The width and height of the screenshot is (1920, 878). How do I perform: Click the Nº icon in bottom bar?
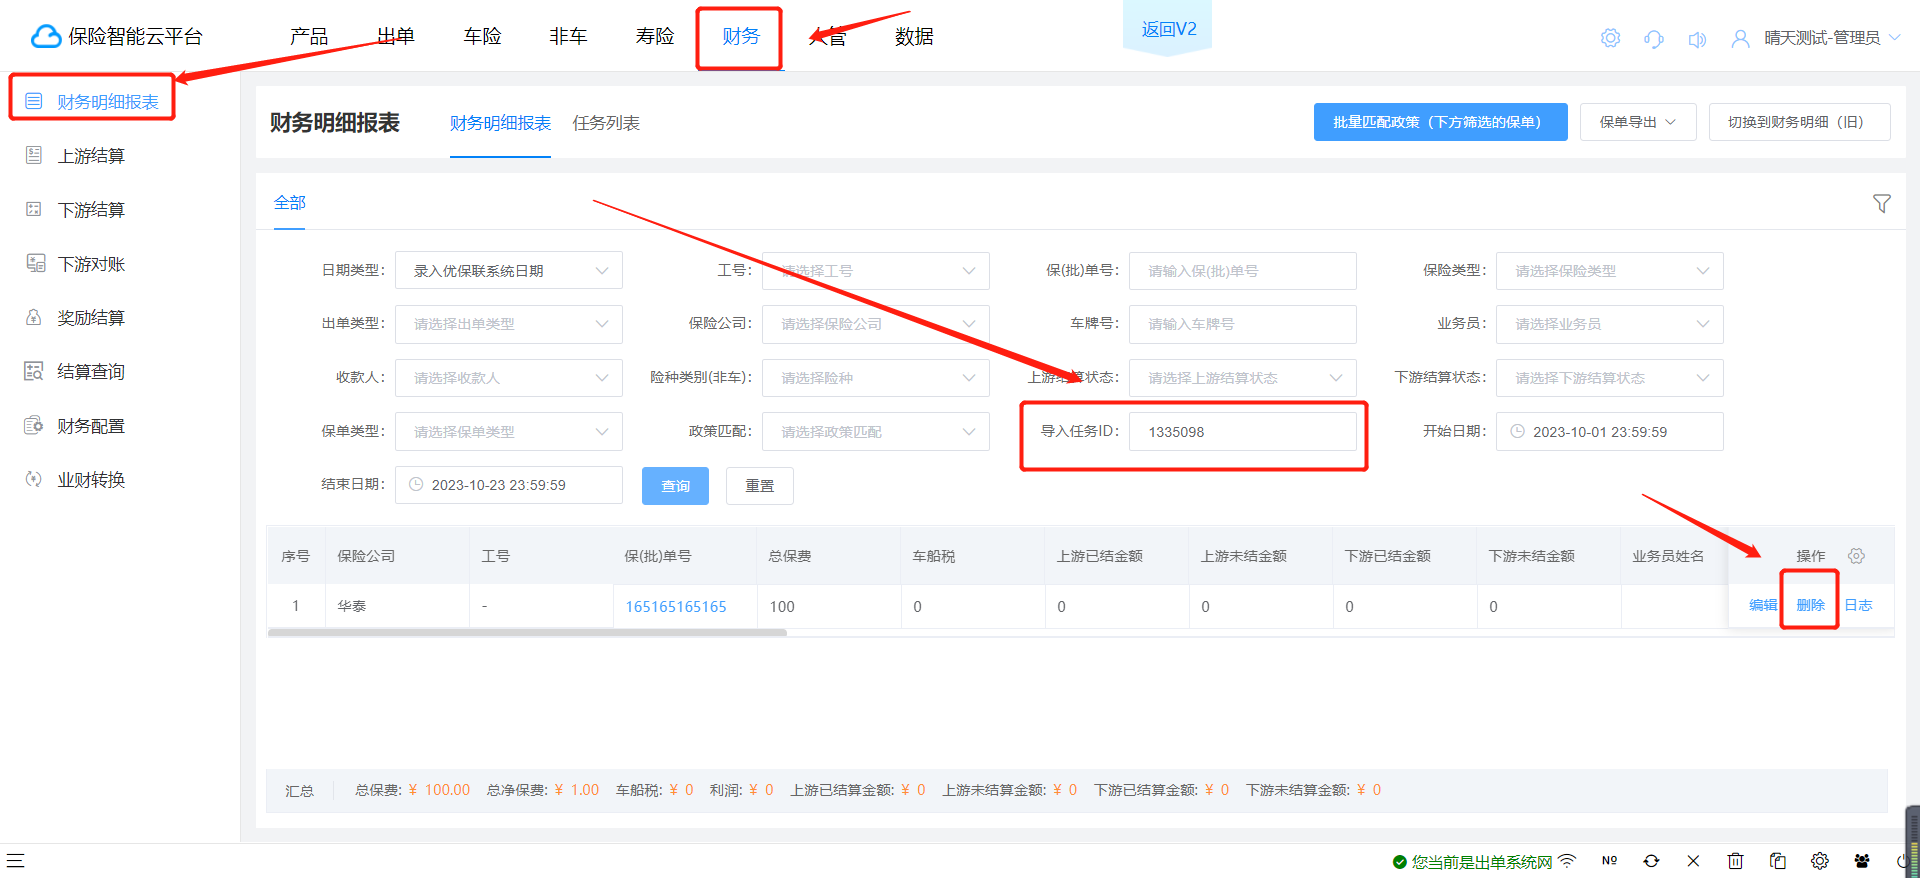pyautogui.click(x=1609, y=860)
